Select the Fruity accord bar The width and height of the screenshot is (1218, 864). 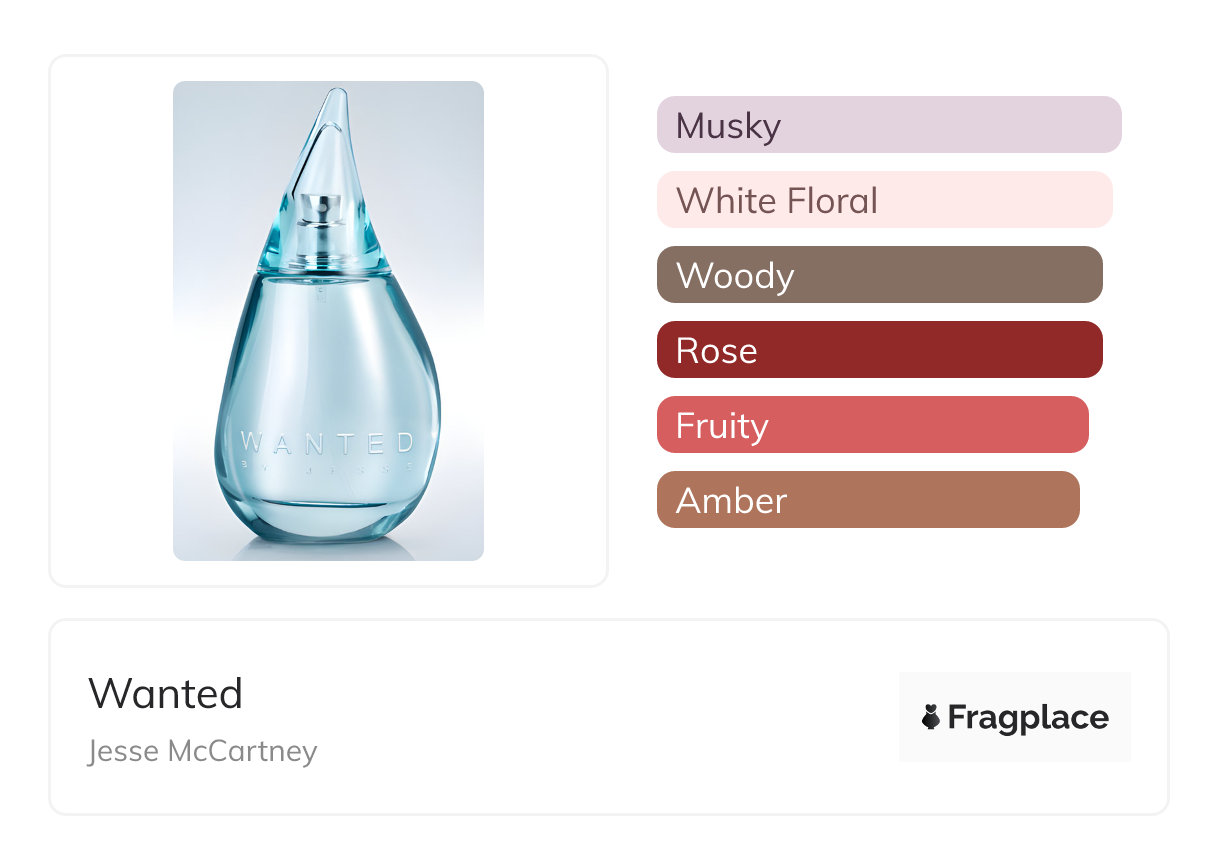click(x=872, y=425)
